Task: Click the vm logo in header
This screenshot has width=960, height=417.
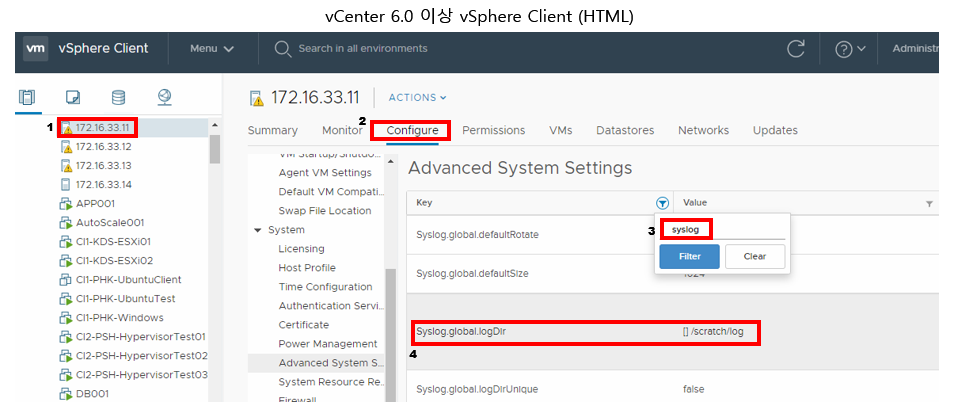Action: point(36,48)
